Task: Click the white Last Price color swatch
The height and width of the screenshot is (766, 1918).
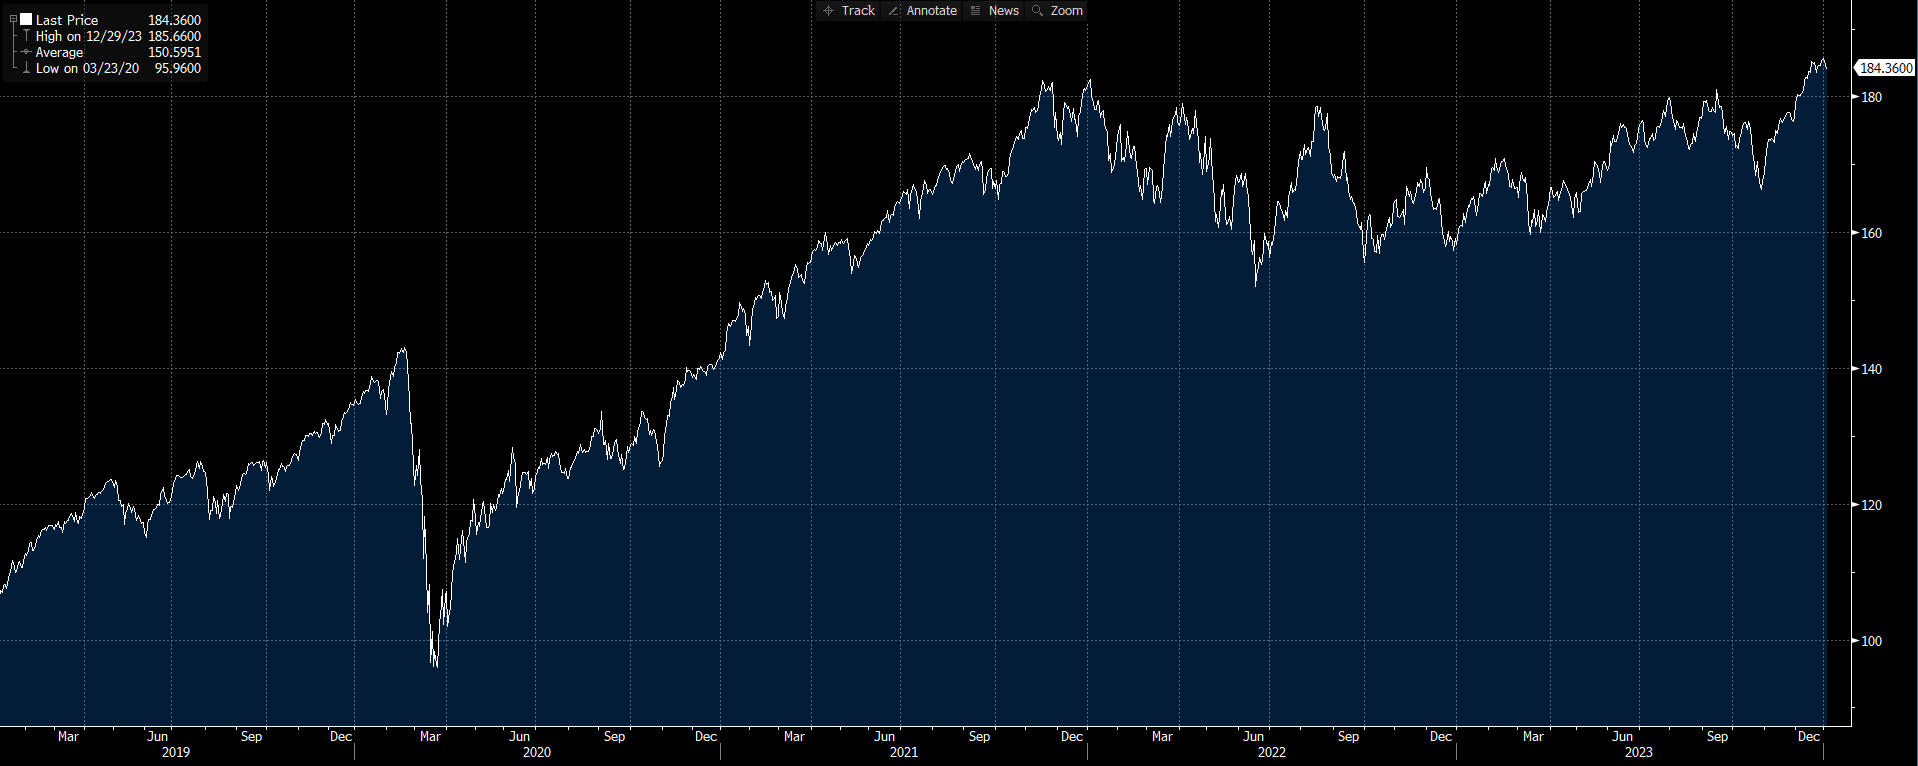Action: [x=26, y=20]
